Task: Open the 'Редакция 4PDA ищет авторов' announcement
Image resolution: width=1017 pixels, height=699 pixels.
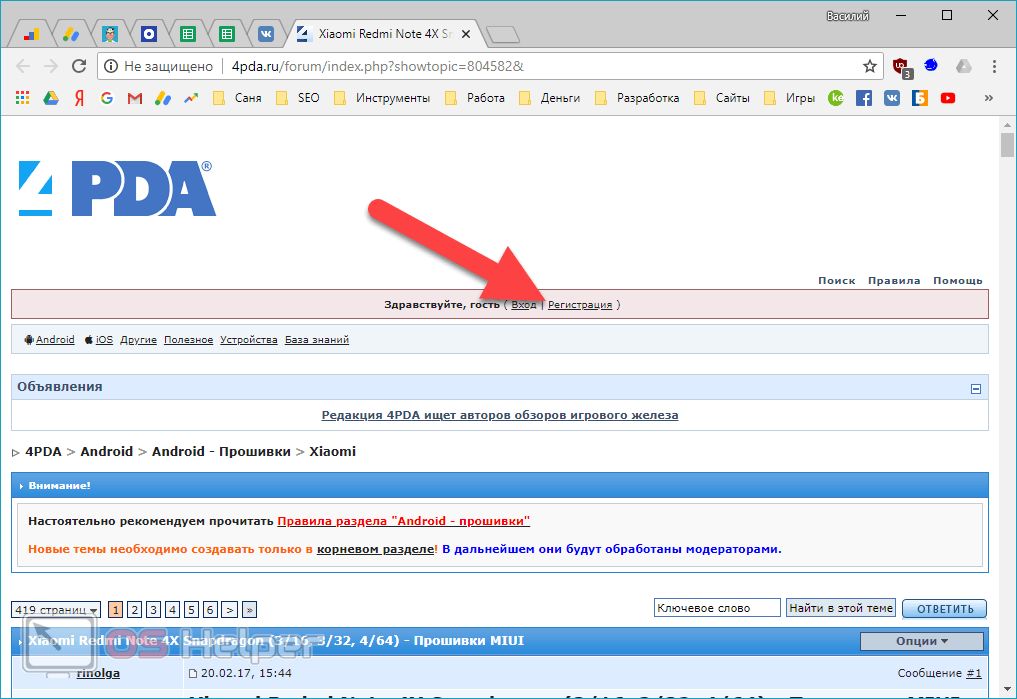Action: [x=499, y=416]
